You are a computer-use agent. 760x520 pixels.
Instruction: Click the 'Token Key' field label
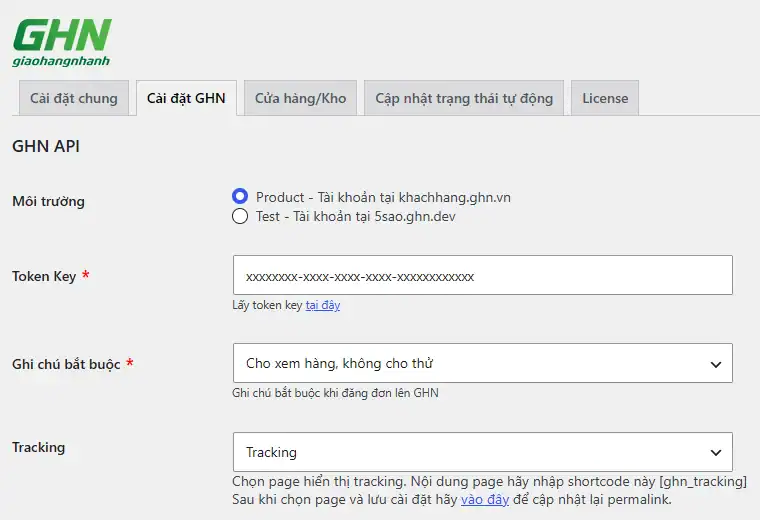tap(44, 276)
